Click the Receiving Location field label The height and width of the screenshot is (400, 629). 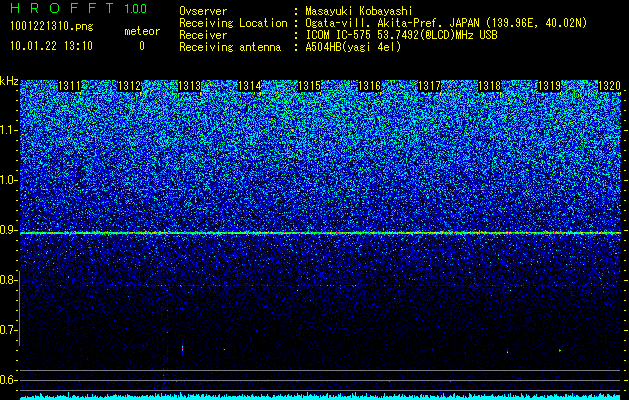click(x=233, y=23)
